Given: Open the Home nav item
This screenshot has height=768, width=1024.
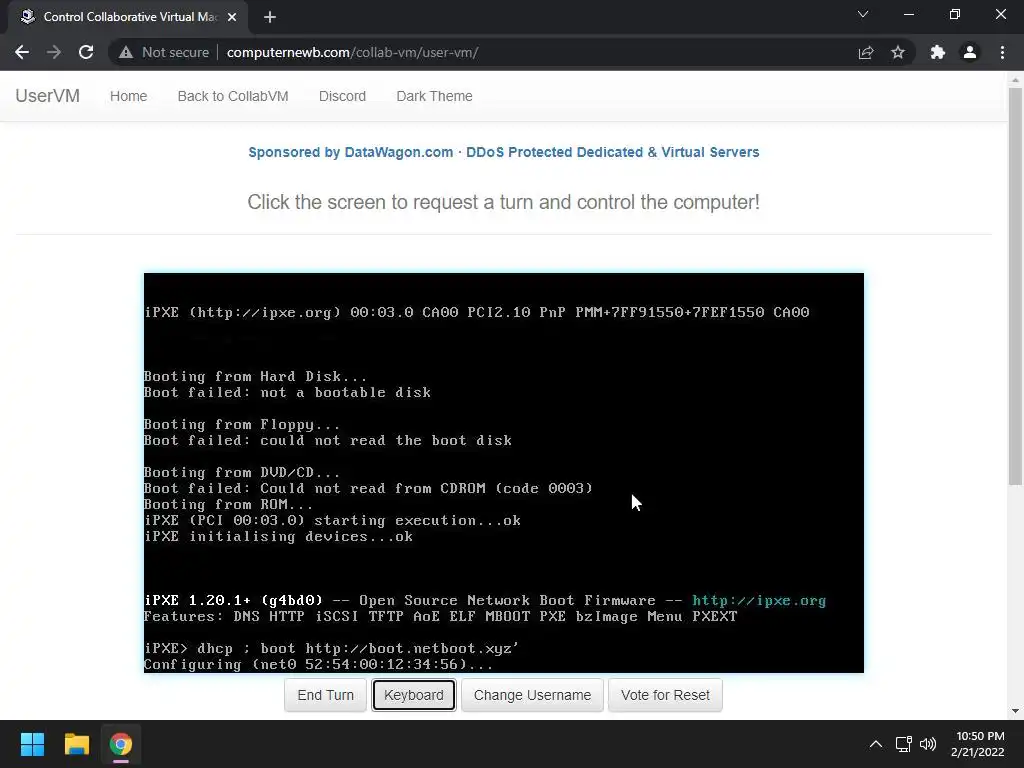Looking at the screenshot, I should click(129, 96).
